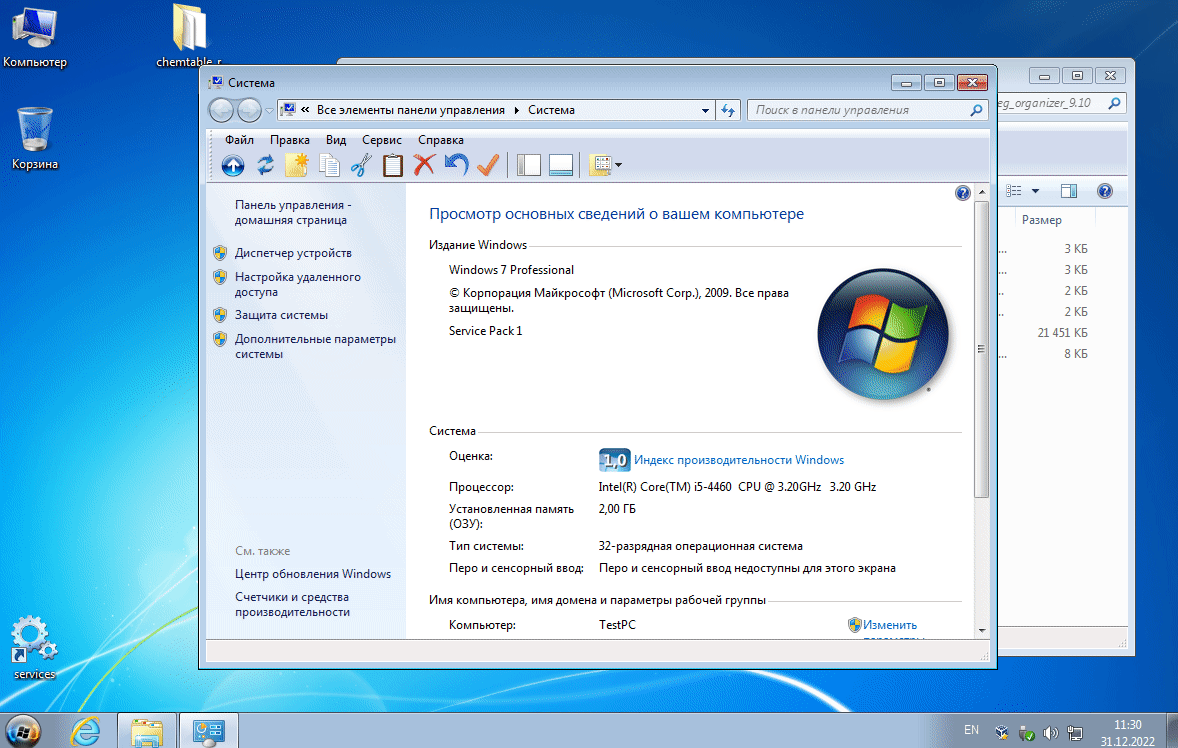1178x748 pixels.
Task: Click Индекс производительности Windows link
Action: [739, 460]
